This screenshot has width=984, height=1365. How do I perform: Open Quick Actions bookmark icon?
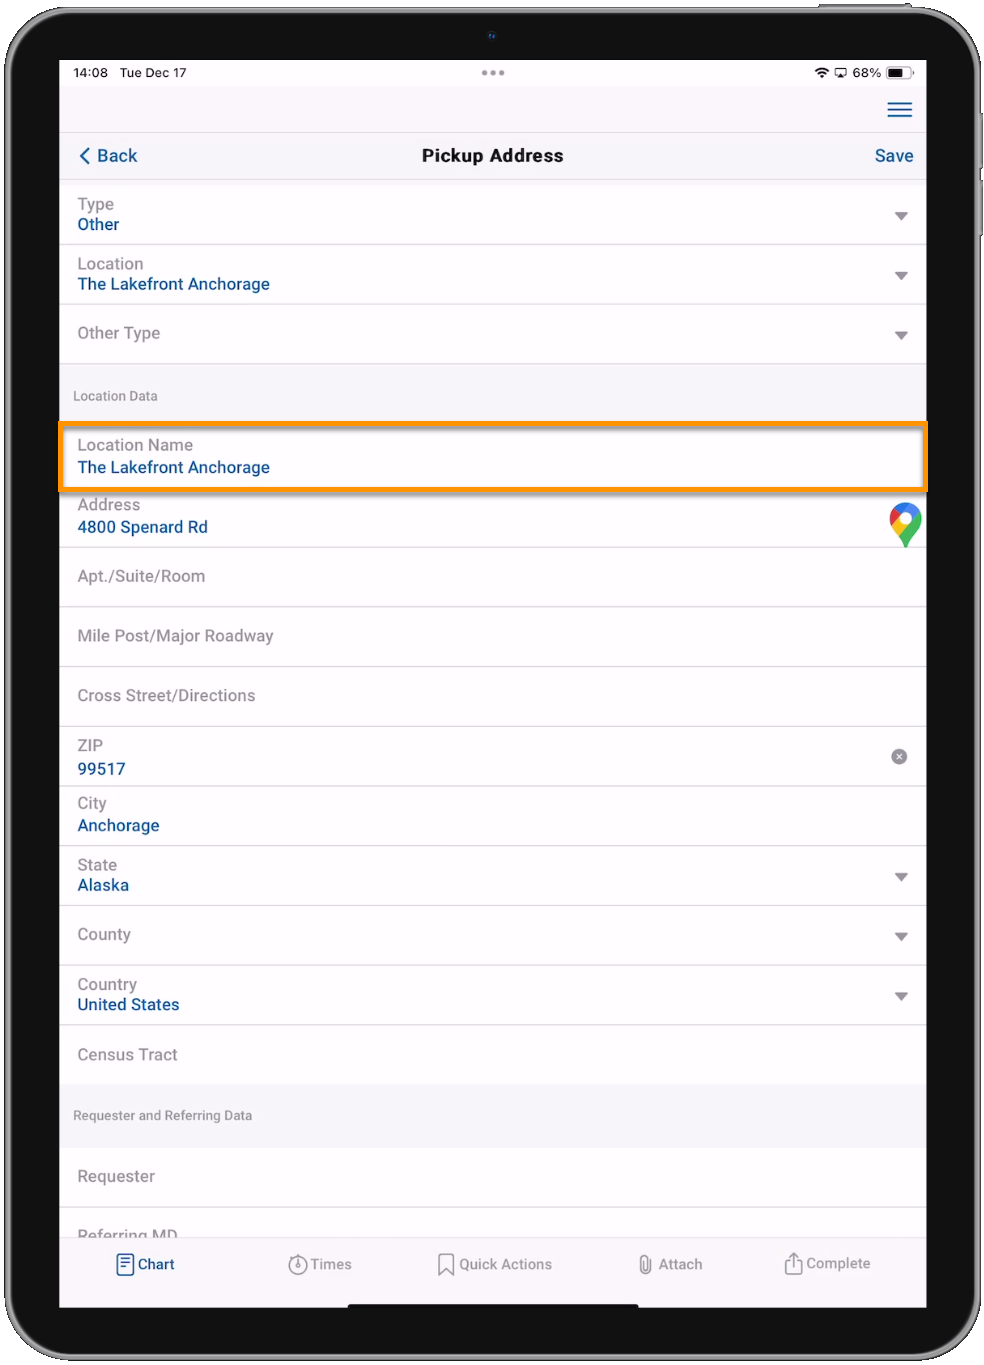click(446, 1265)
